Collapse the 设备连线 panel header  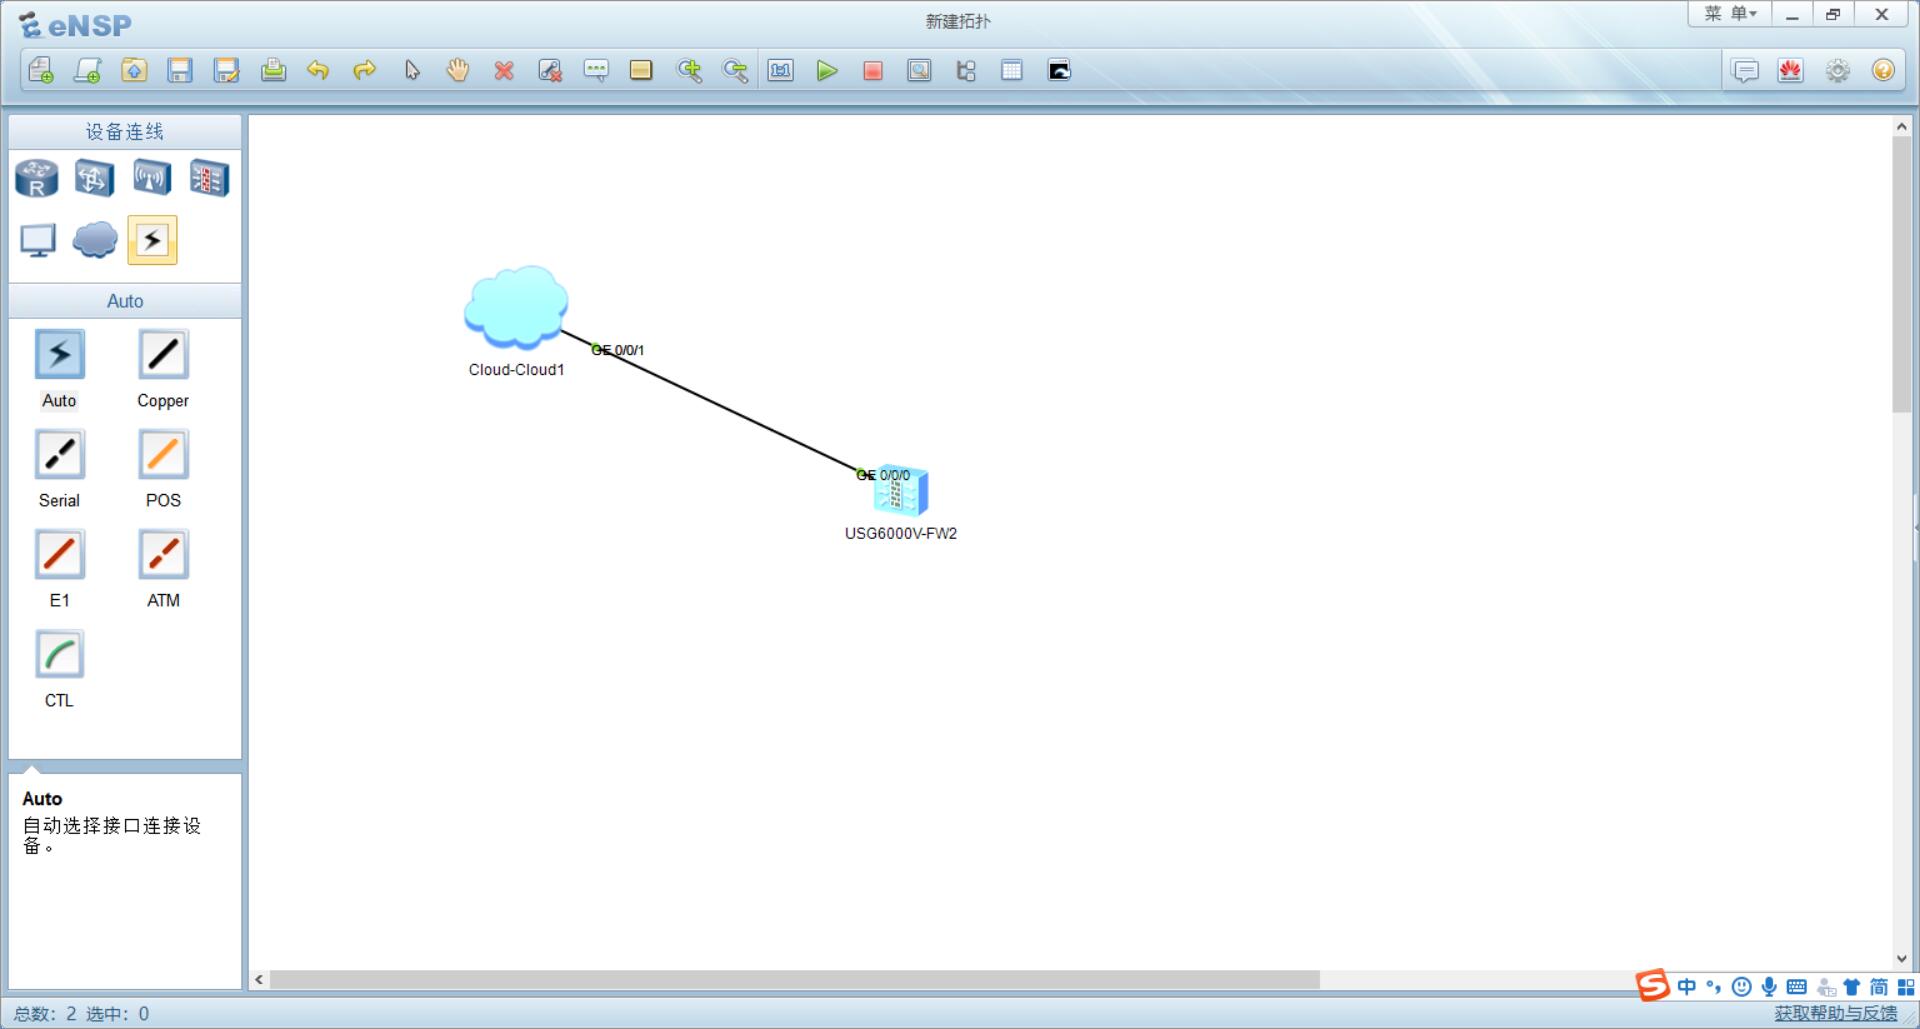124,130
